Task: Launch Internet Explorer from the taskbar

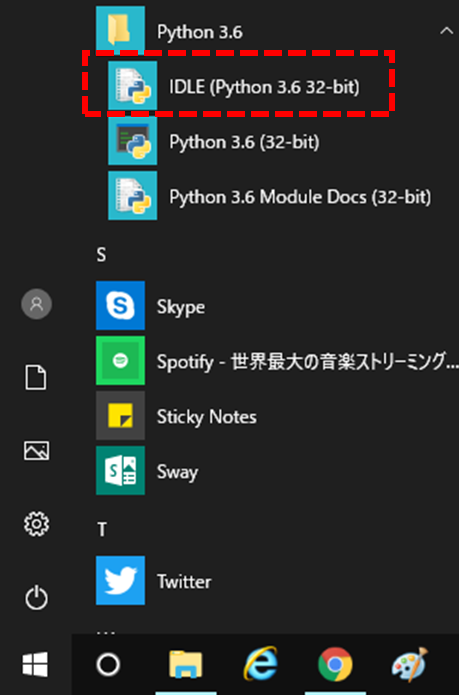Action: (261, 664)
